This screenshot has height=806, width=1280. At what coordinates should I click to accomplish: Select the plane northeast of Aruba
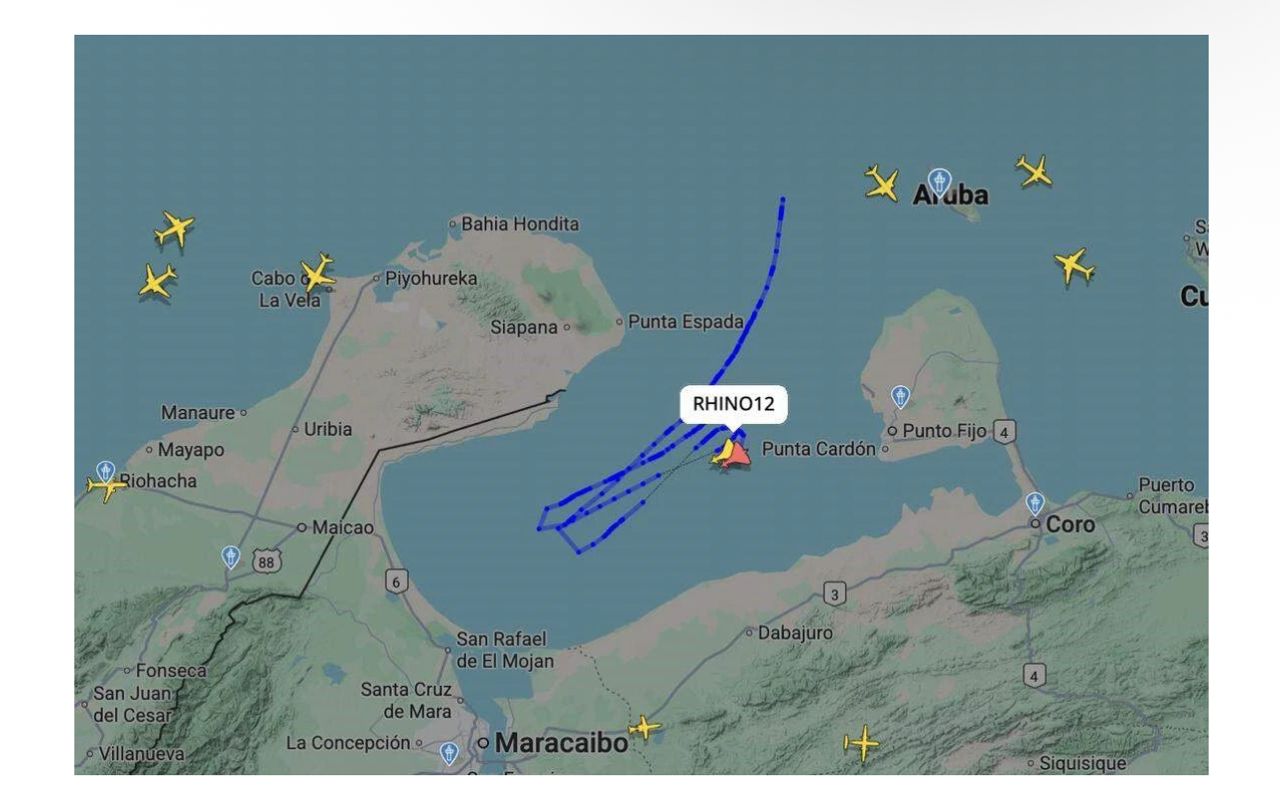(1034, 171)
